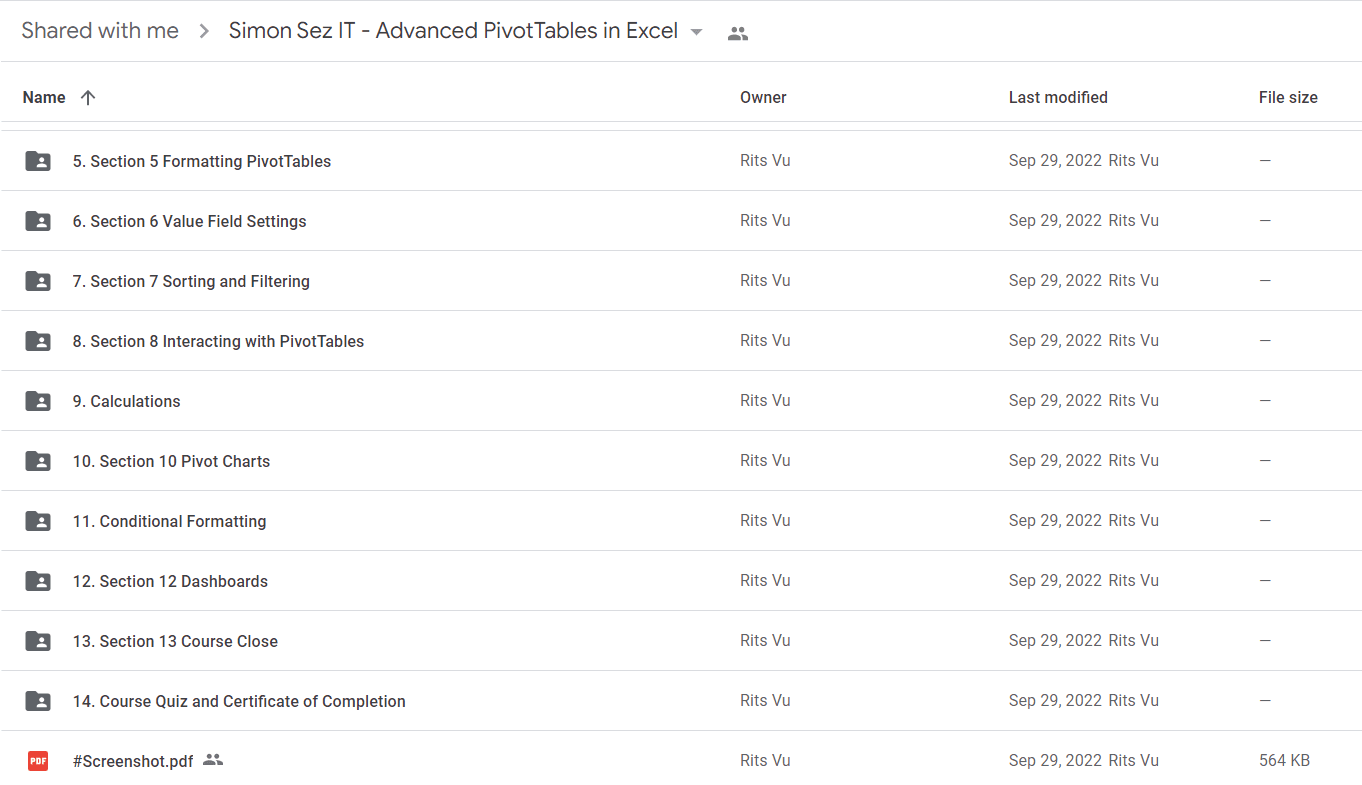Open the Simon Sez IT folder title menu
1362x785 pixels.
[x=453, y=31]
